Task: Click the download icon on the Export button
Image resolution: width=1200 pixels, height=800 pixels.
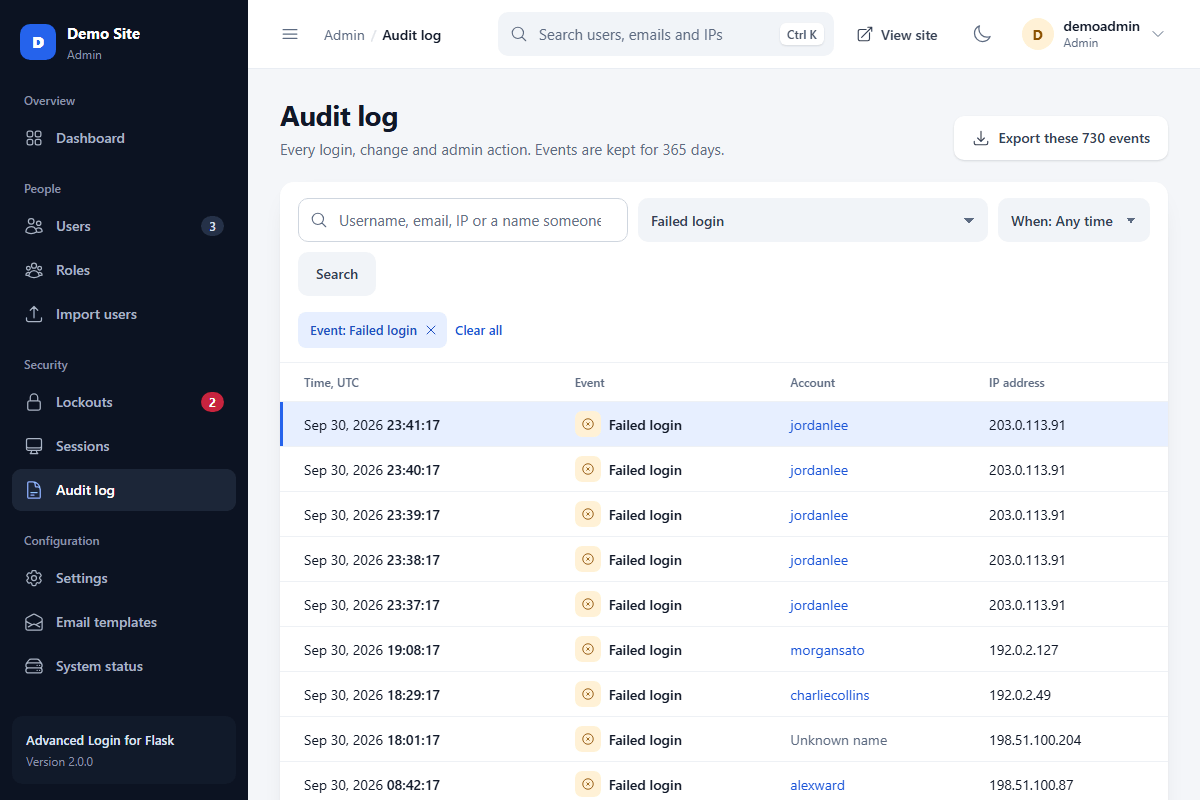Action: [x=981, y=138]
